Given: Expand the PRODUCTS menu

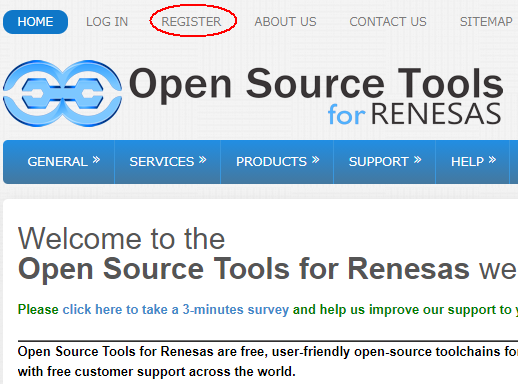Looking at the screenshot, I should click(x=277, y=162).
